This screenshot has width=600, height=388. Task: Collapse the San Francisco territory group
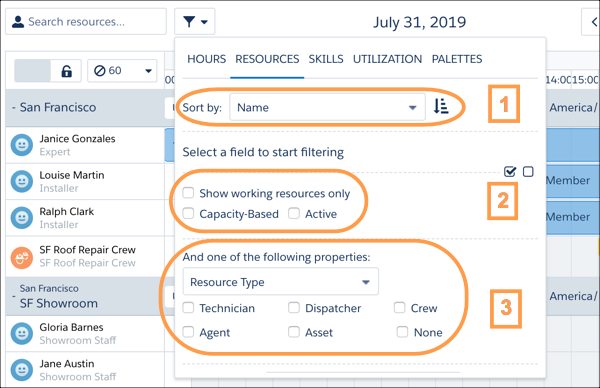point(14,108)
